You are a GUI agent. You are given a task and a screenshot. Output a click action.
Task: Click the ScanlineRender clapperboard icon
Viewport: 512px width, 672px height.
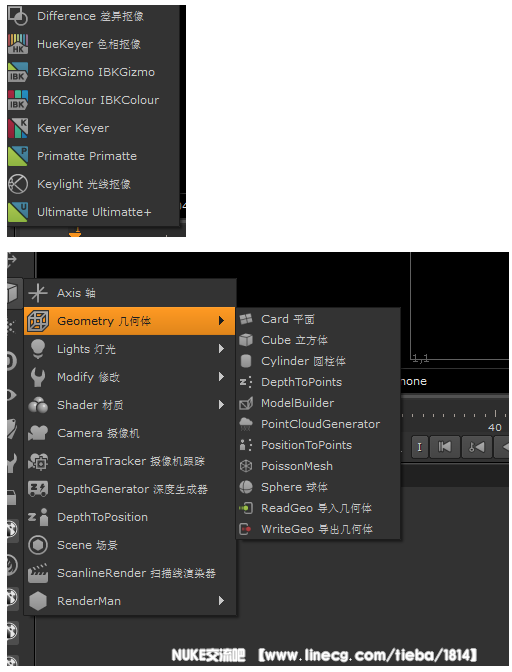coord(38,573)
